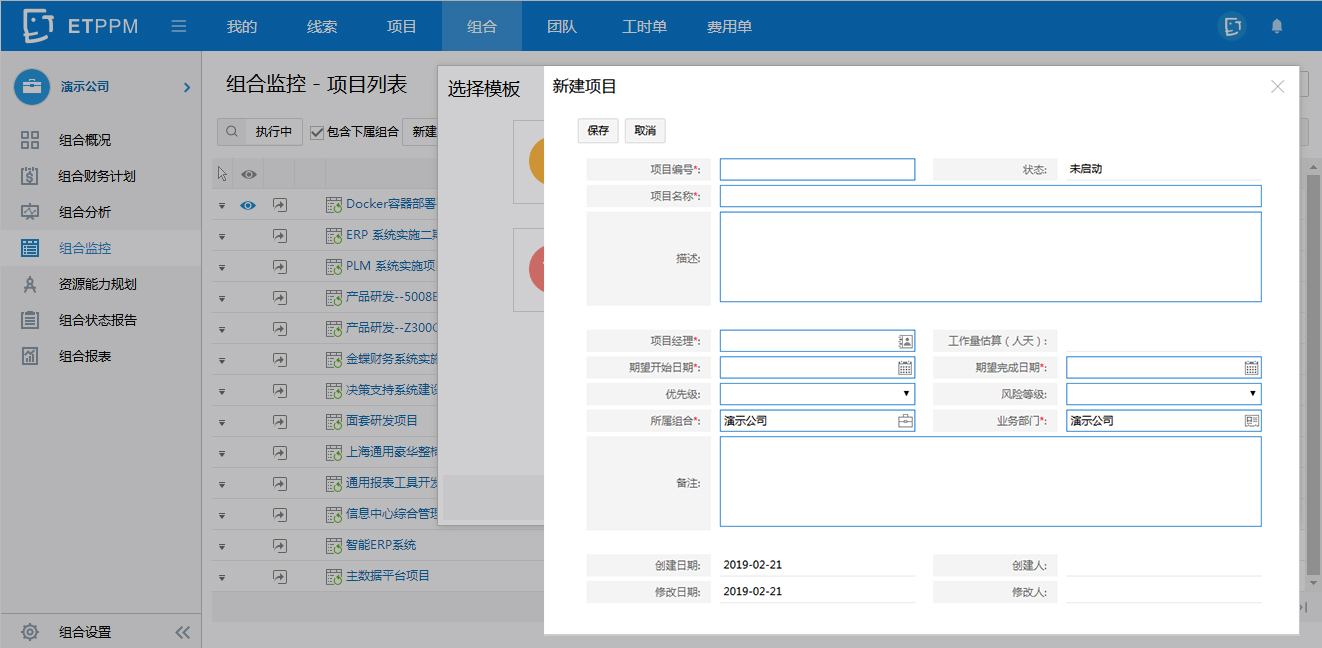Open 资源能力规划 in the sidebar
Viewport: 1322px width, 648px height.
pyautogui.click(x=96, y=284)
